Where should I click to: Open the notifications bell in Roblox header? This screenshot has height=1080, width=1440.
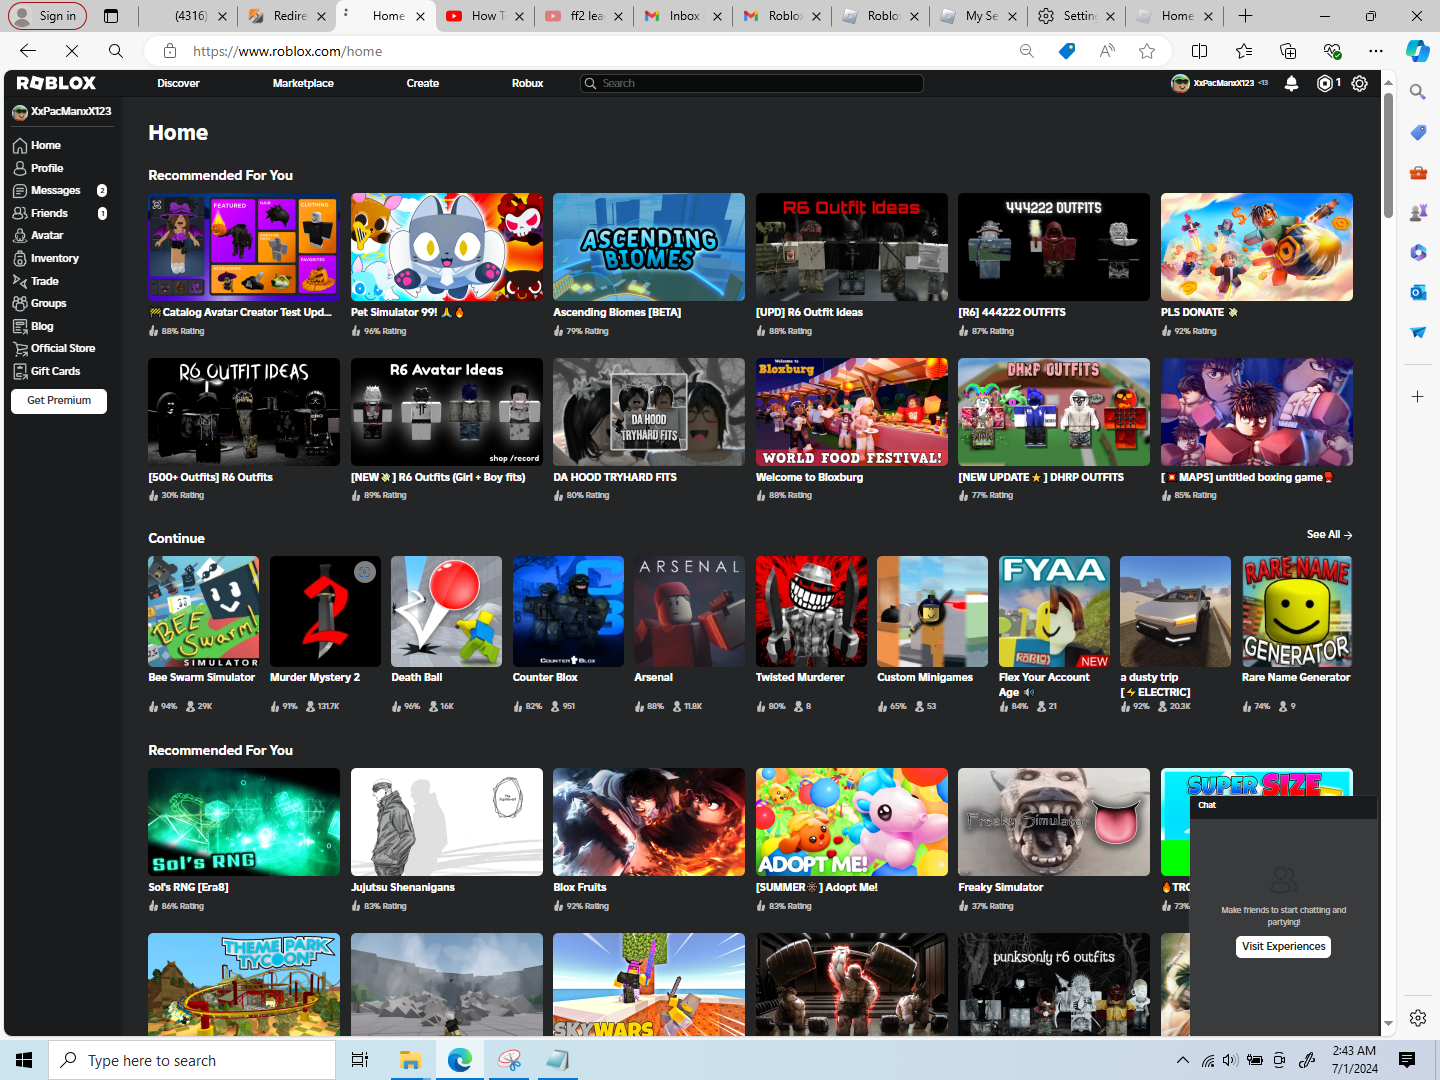[1291, 83]
